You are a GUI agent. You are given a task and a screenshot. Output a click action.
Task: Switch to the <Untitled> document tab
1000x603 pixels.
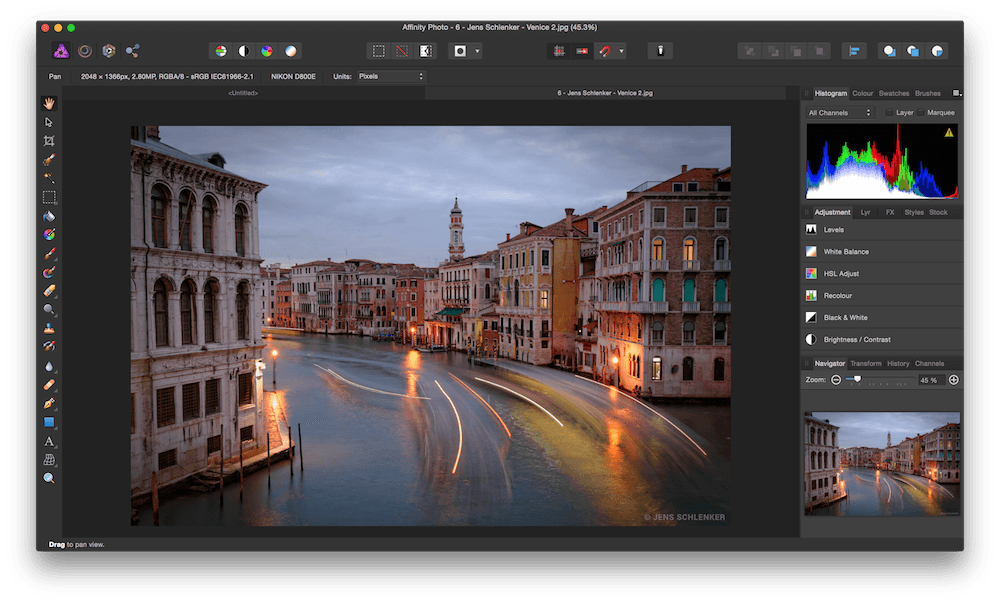[x=243, y=93]
